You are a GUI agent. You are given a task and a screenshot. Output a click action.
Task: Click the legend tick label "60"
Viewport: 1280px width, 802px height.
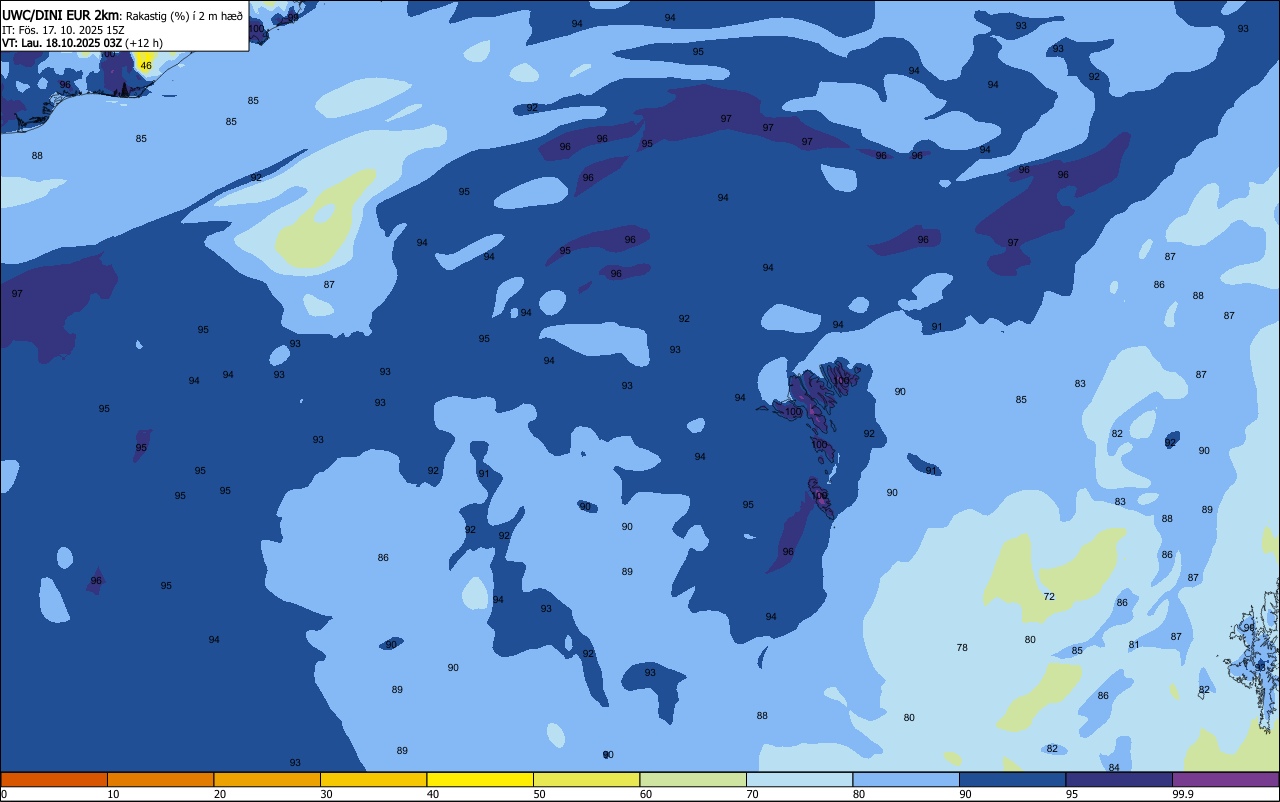click(x=646, y=794)
